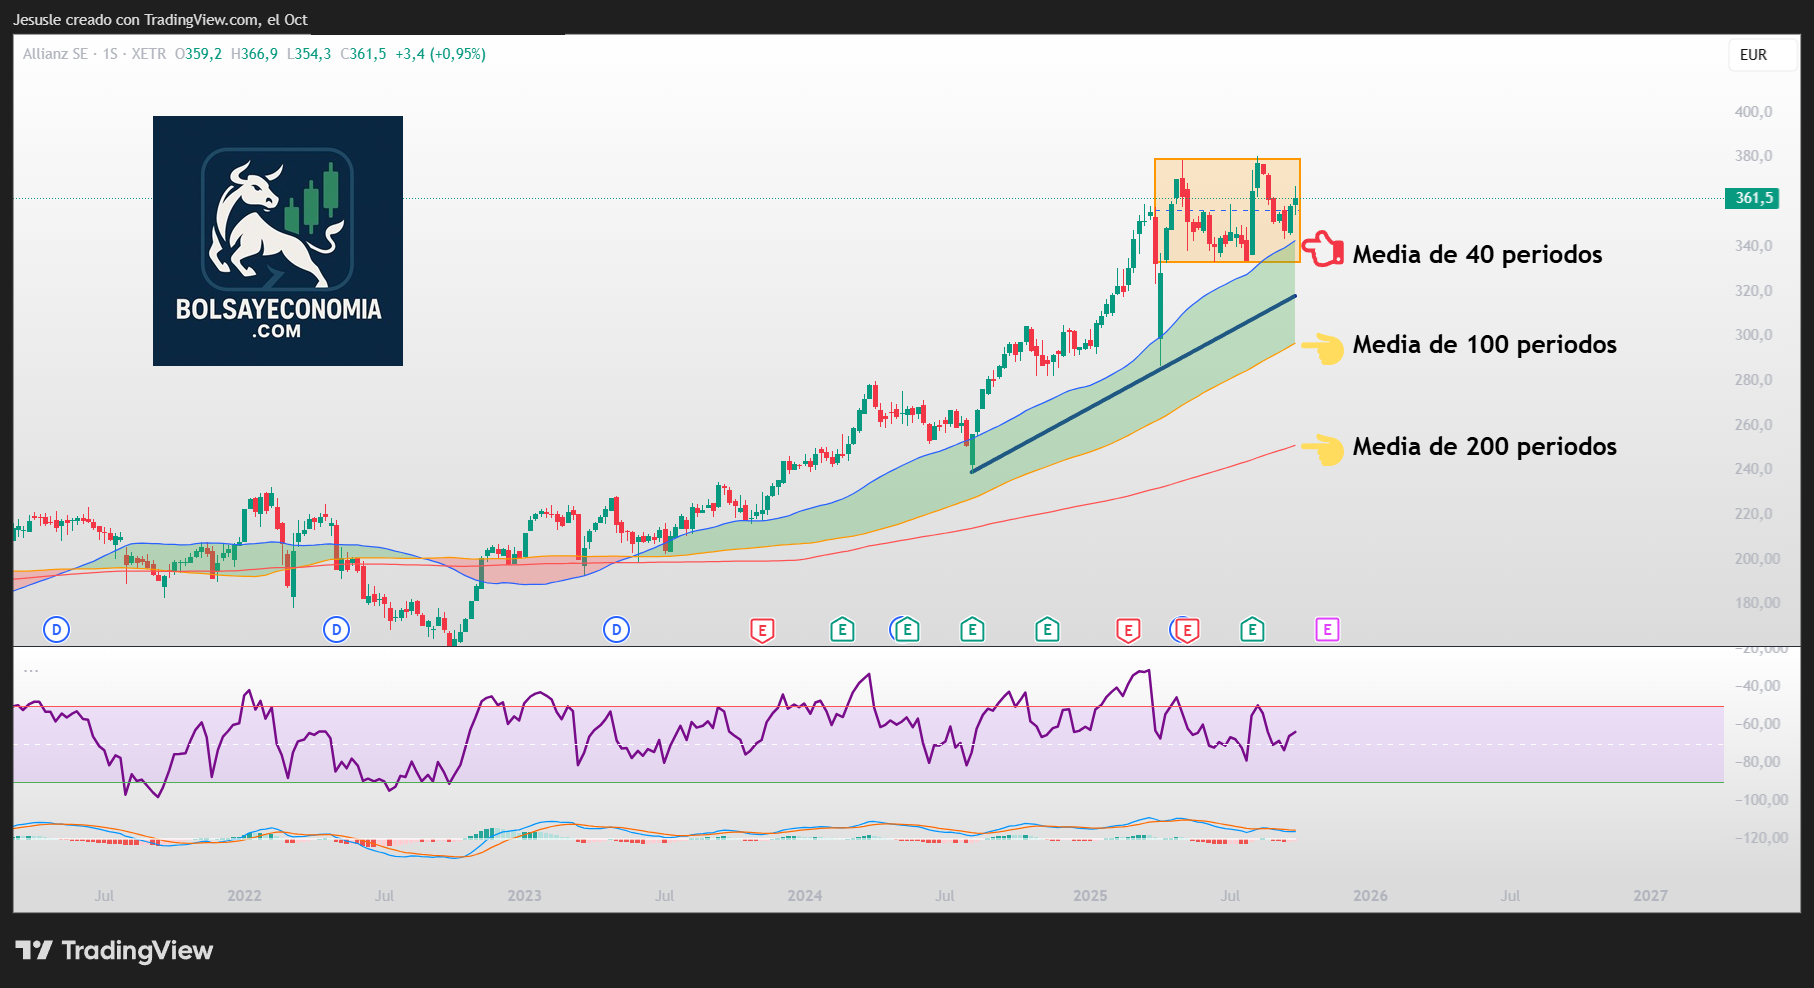Screen dimensions: 1814x988
Task: Click the 2026 label on time axis
Action: 1370,895
